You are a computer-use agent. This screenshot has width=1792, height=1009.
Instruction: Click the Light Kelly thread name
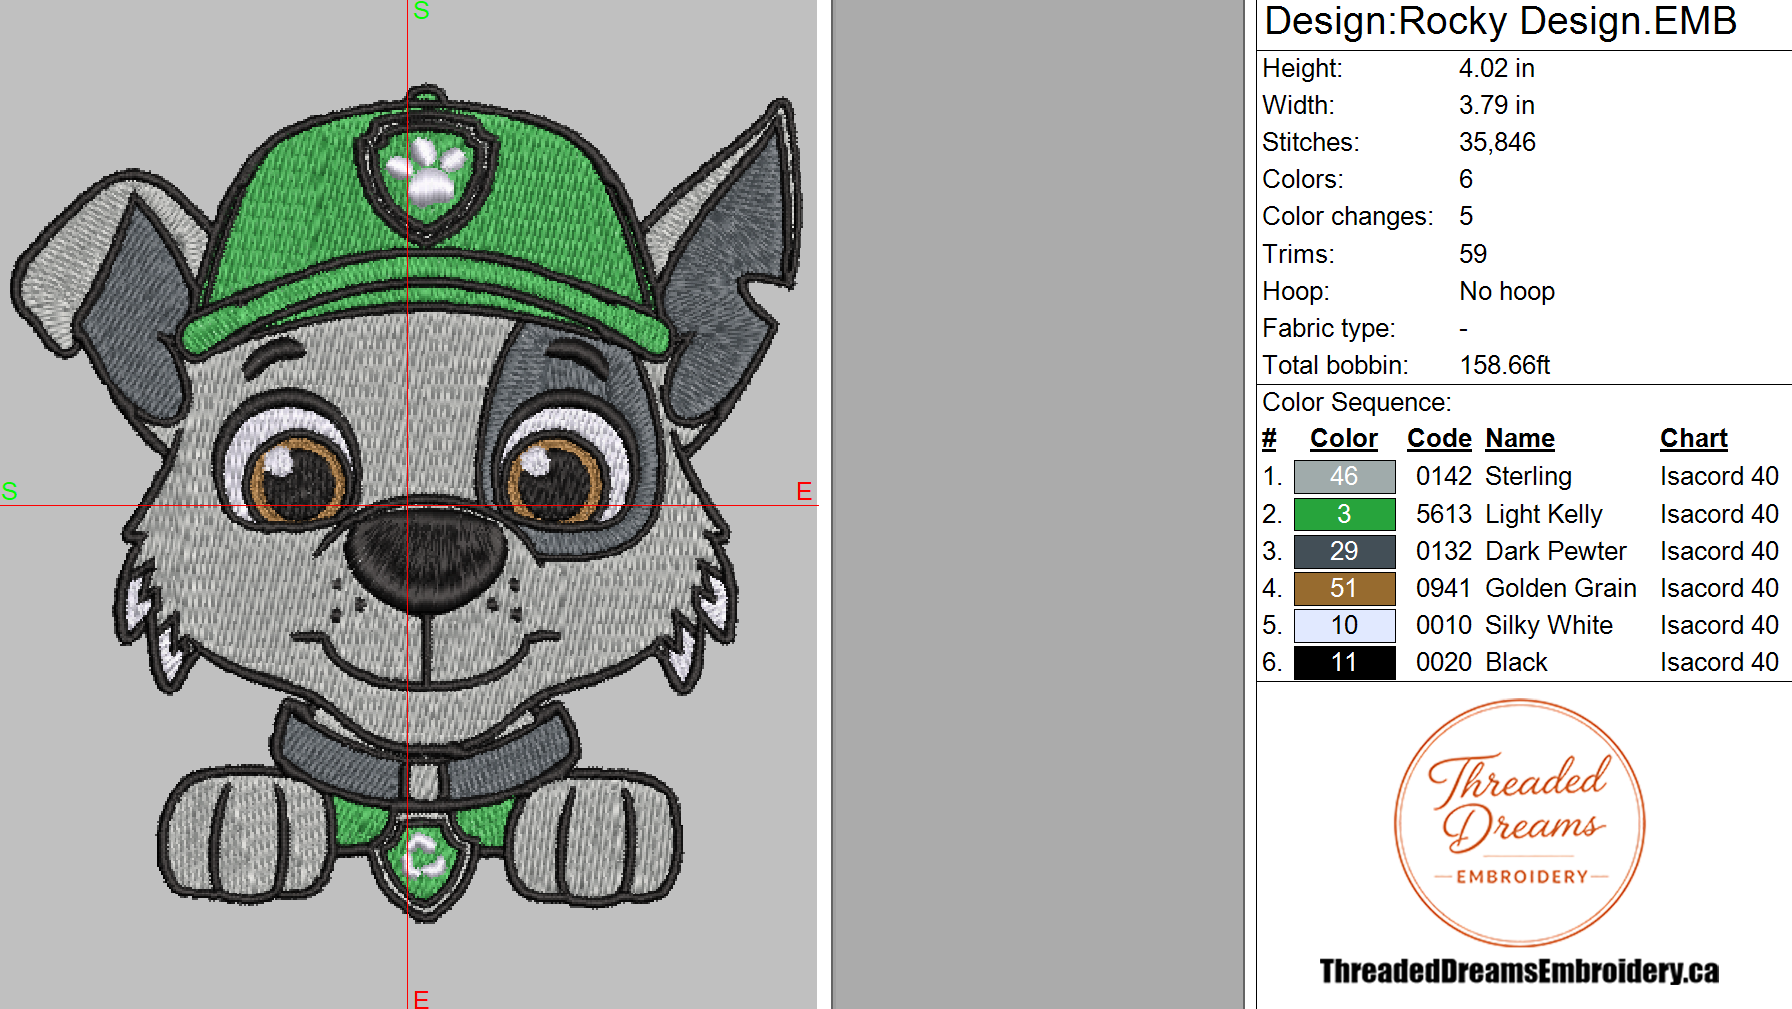coord(1544,514)
